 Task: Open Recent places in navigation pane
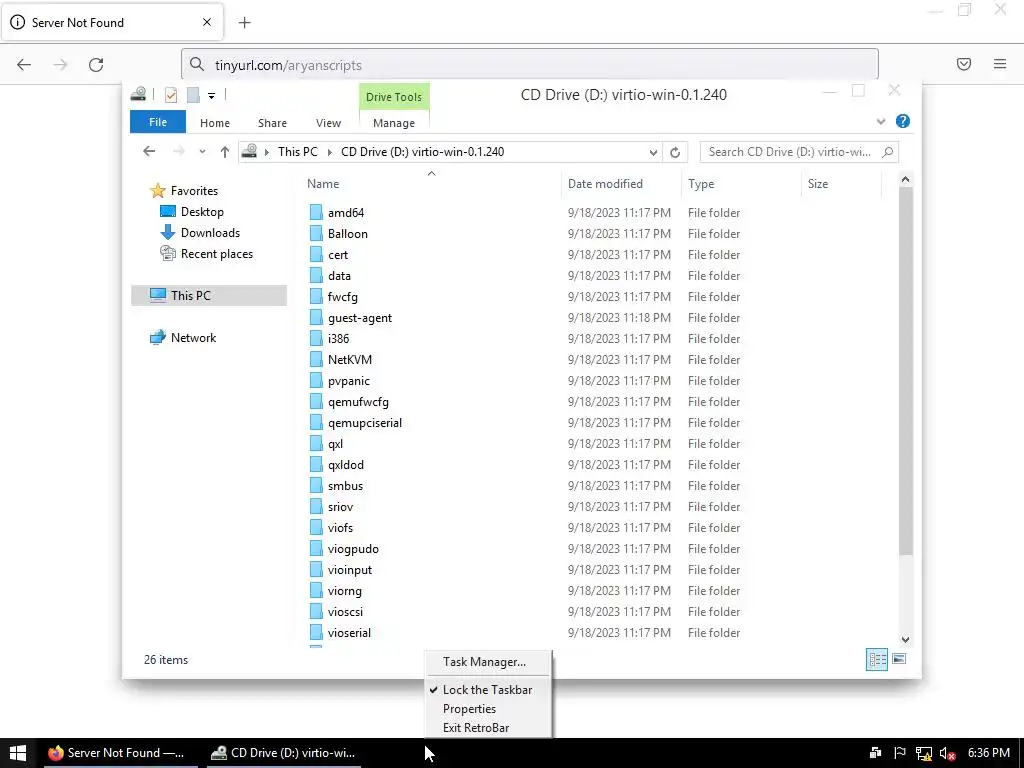216,253
